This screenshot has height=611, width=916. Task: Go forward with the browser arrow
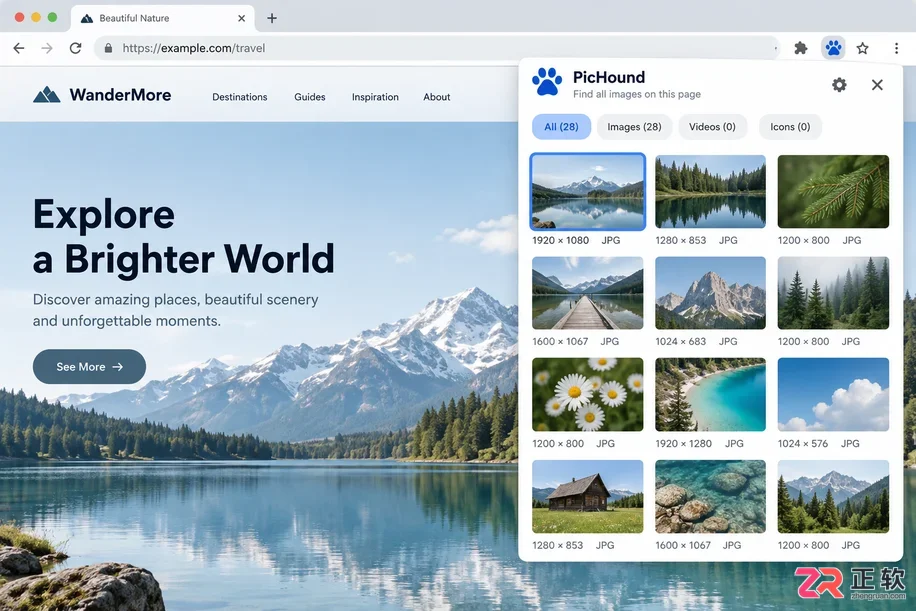pyautogui.click(x=47, y=48)
